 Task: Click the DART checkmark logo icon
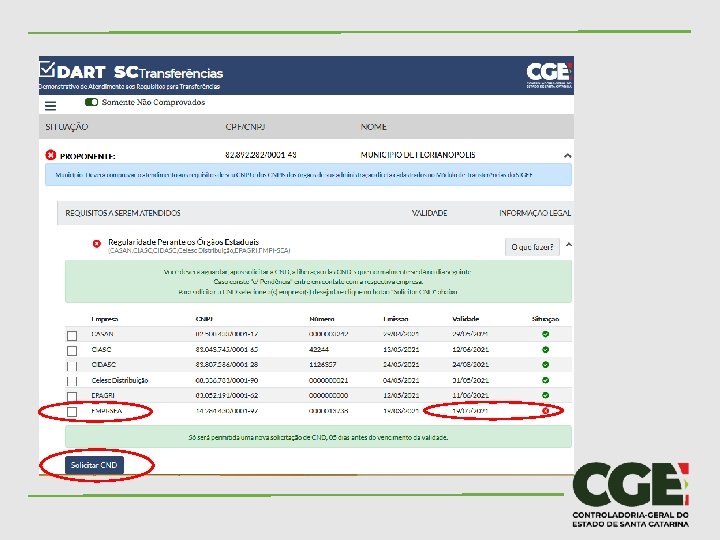(x=47, y=69)
